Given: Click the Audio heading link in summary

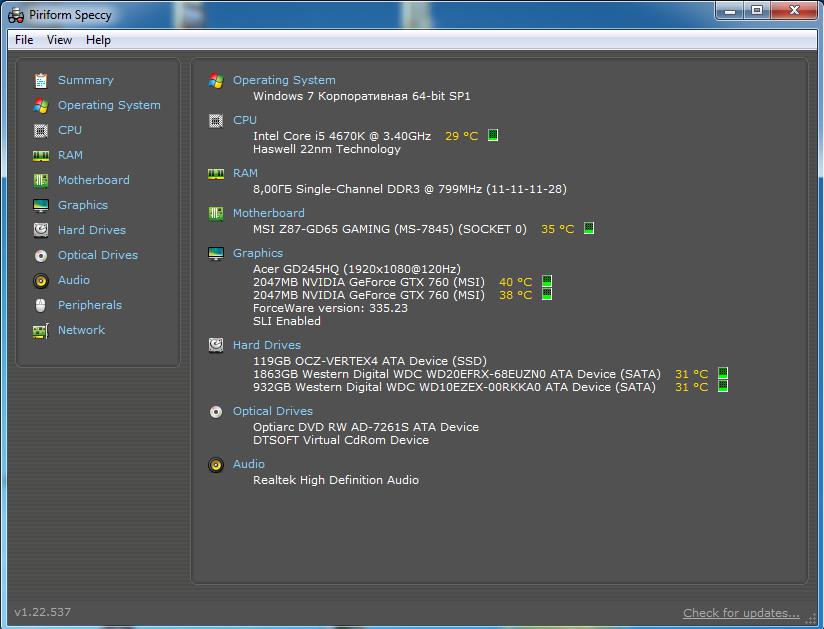Looking at the screenshot, I should (249, 464).
